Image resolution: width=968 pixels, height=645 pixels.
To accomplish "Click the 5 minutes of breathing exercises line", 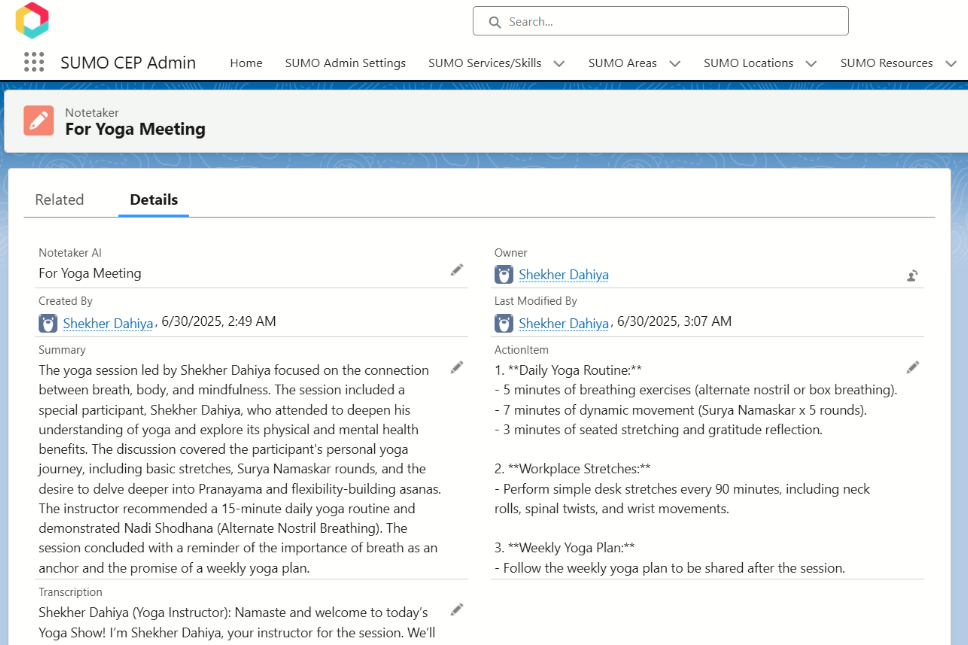I will click(696, 390).
